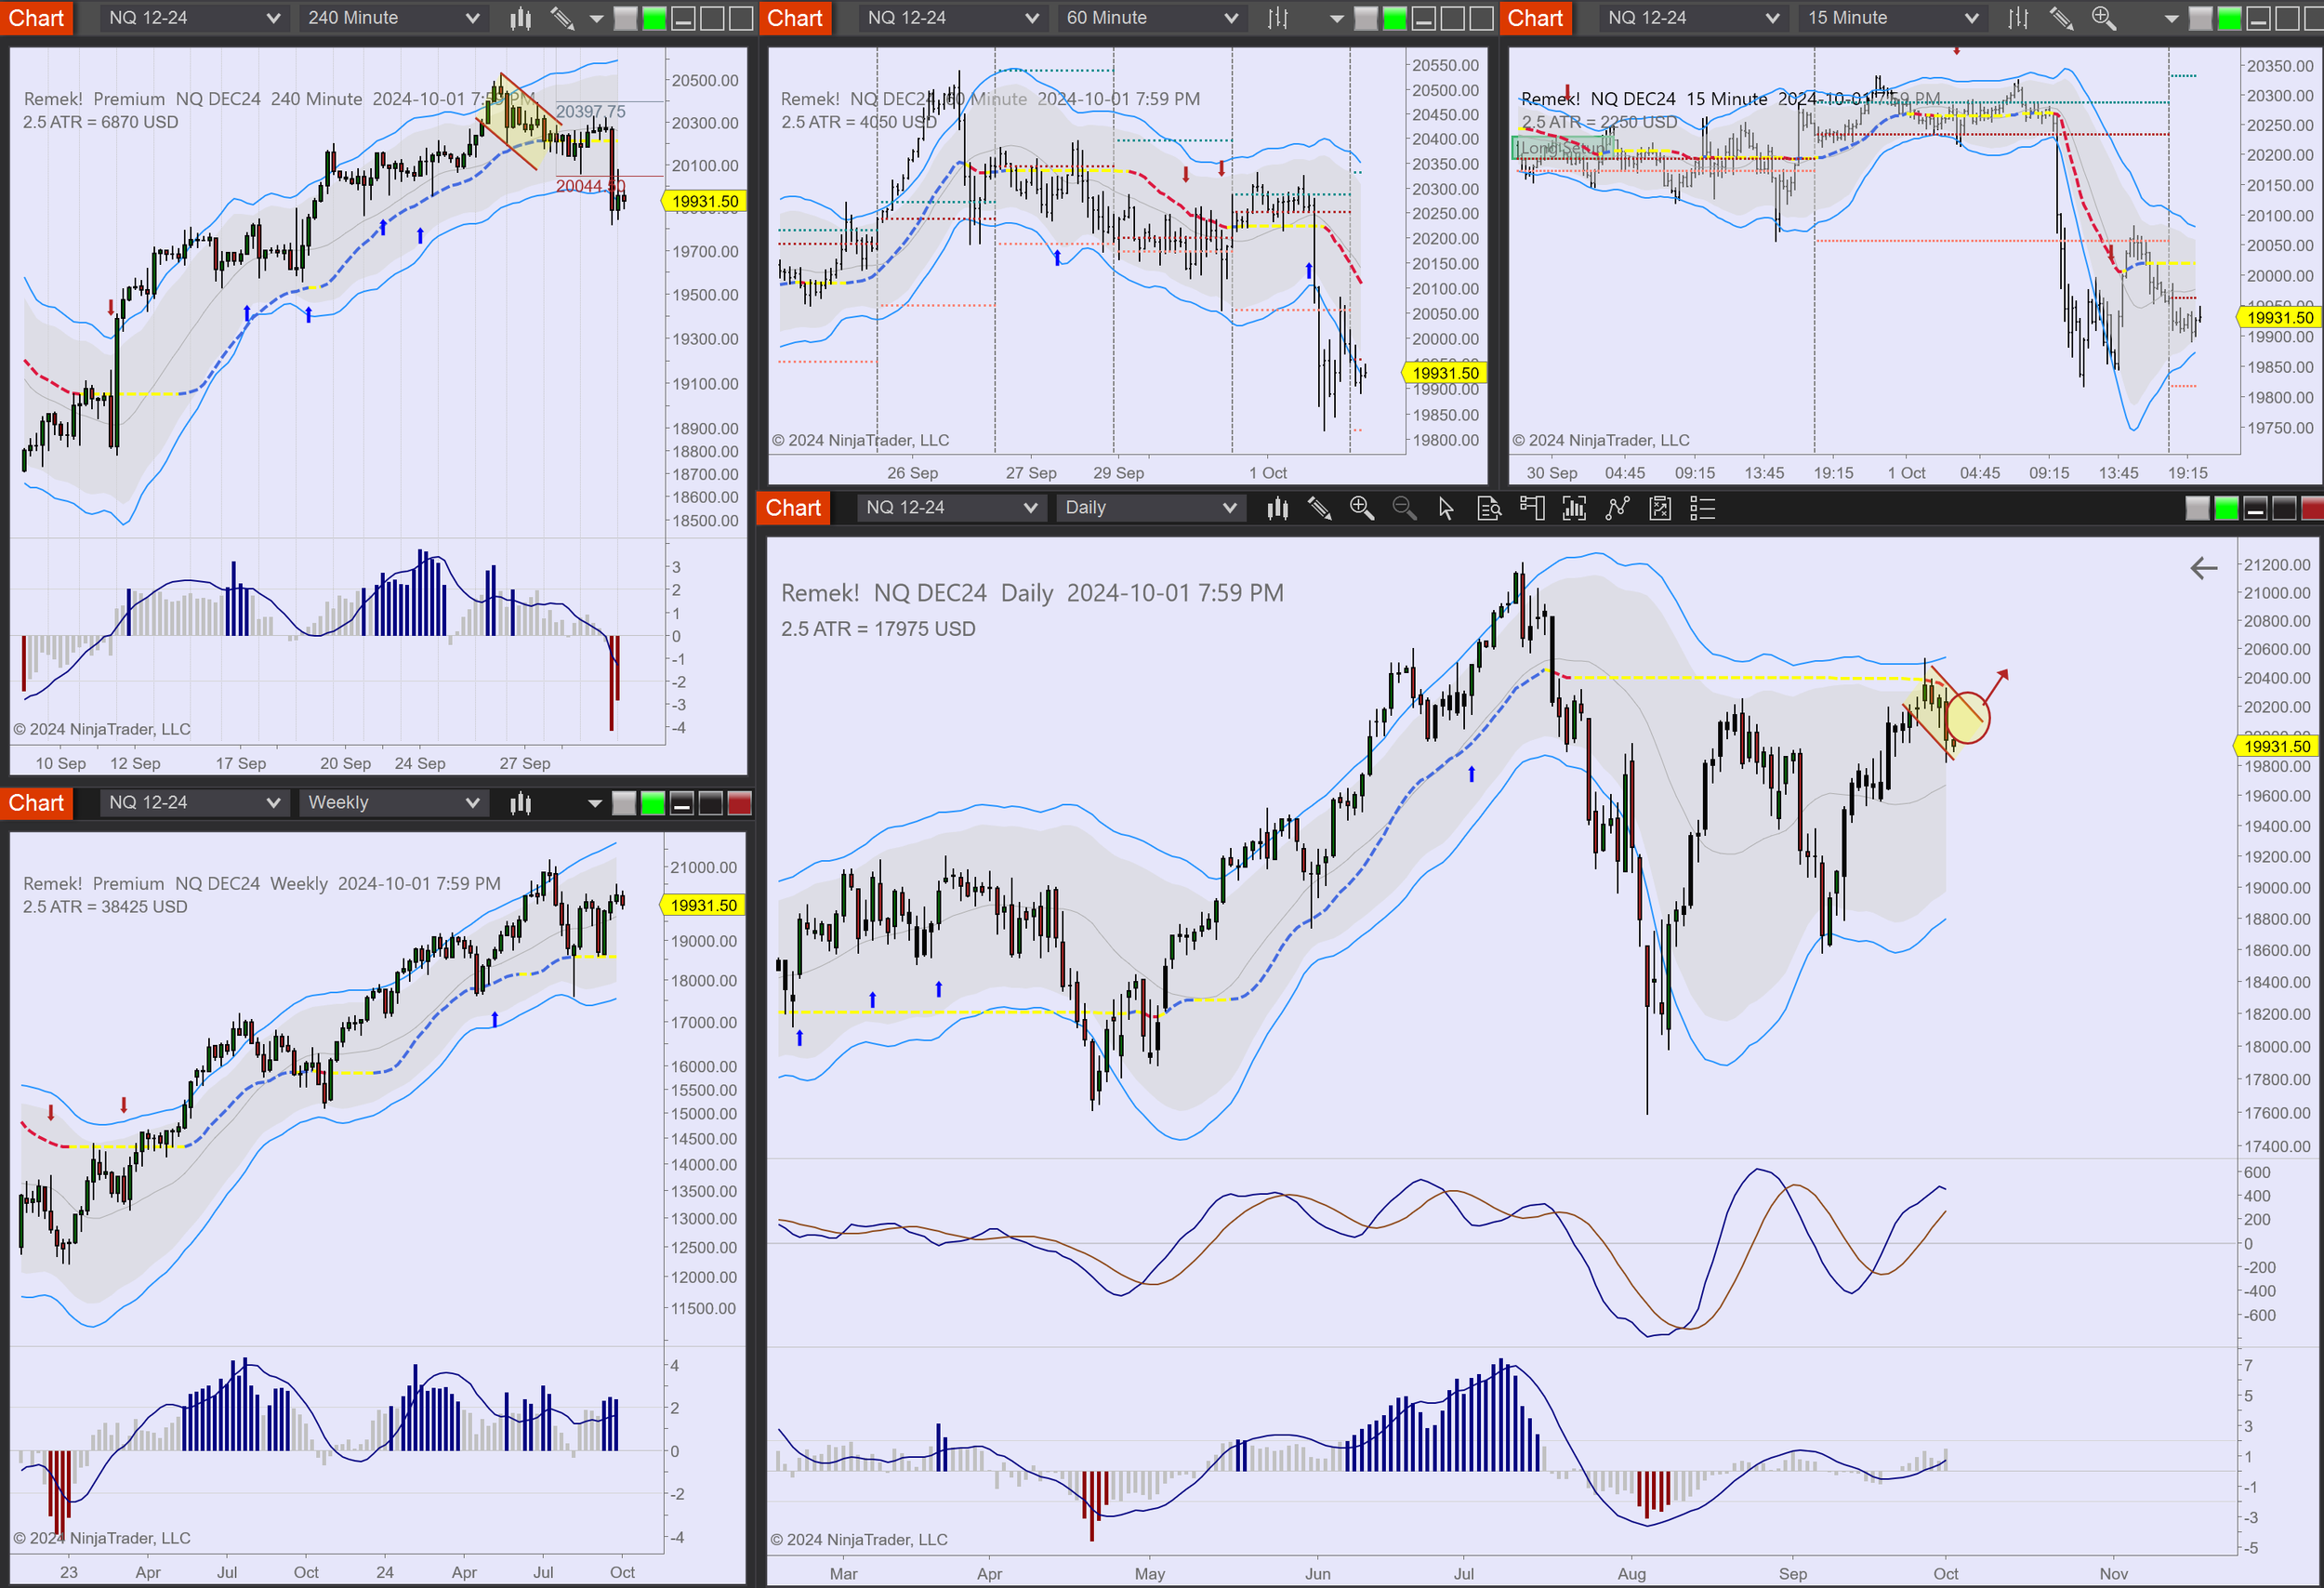Screen dimensions: 2324x1588
Task: Click zoom magnifier in 15 Minute chart toolbar
Action: pos(2103,18)
